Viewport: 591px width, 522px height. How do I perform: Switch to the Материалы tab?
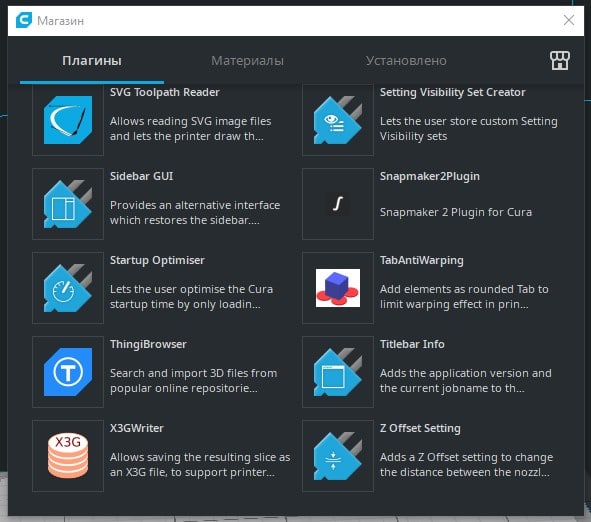click(247, 61)
